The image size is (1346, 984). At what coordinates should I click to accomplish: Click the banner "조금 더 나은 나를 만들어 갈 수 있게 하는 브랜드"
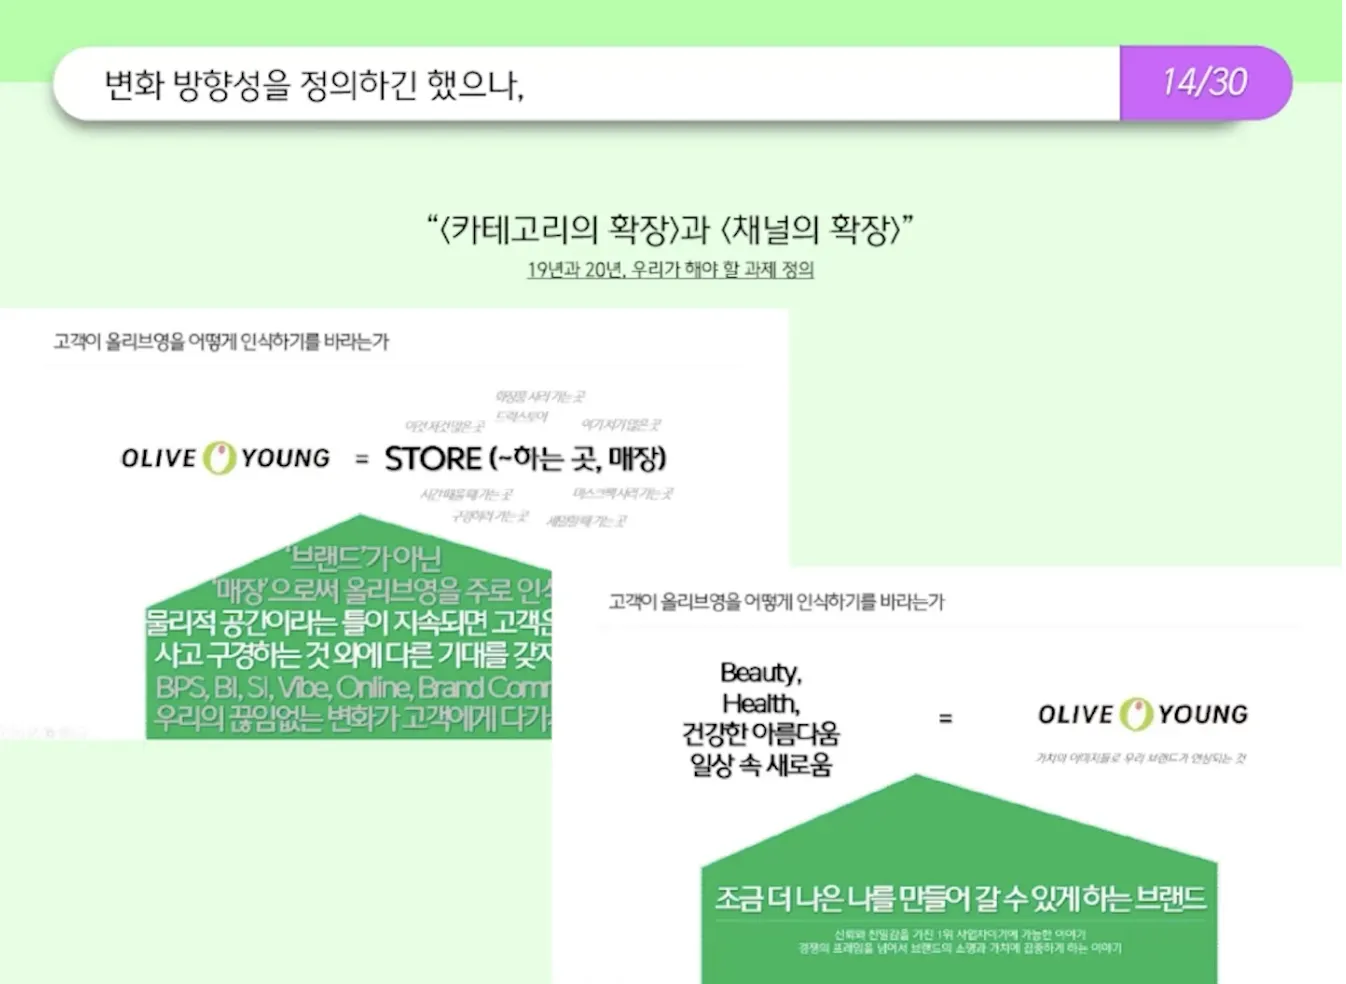(961, 899)
